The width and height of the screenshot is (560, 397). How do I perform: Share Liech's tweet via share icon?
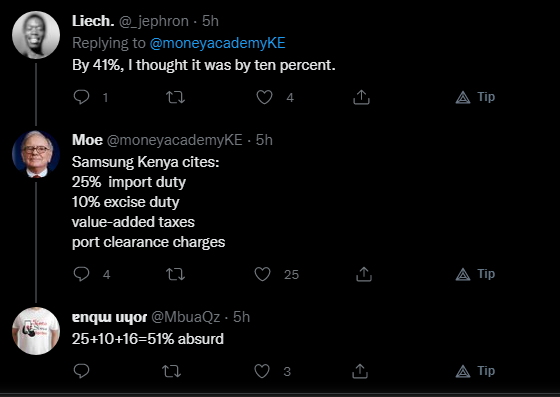[x=361, y=97]
